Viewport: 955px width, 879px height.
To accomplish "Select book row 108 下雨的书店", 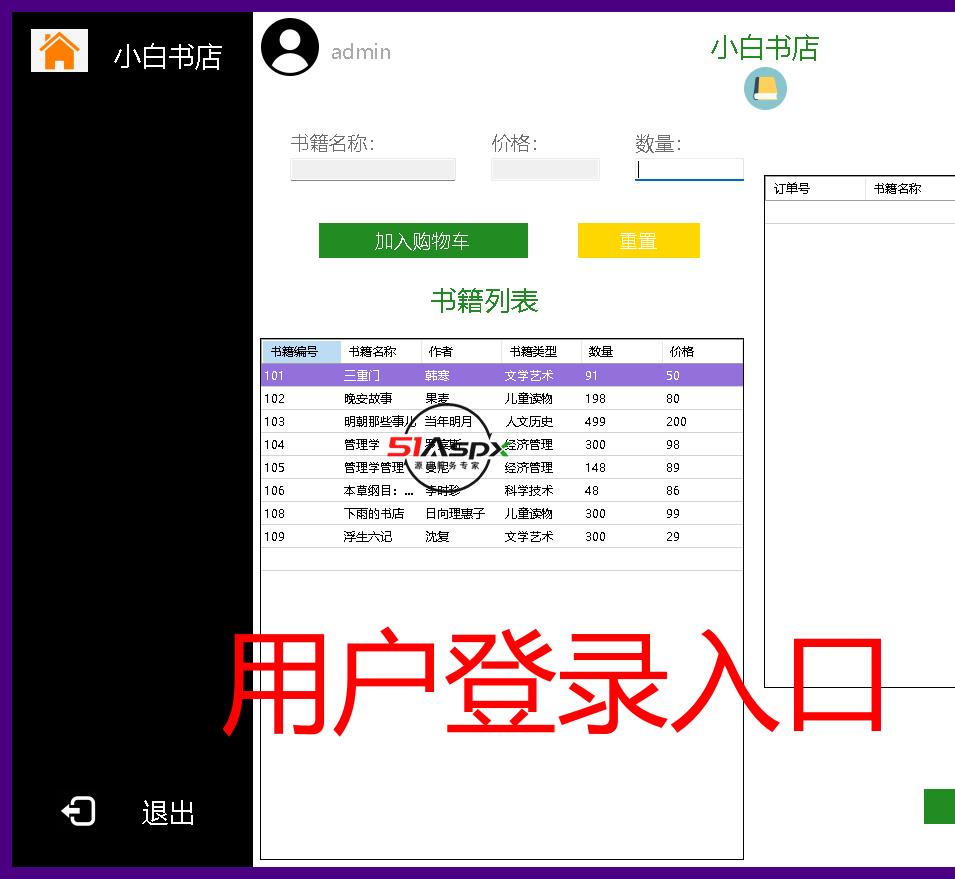I will (502, 514).
